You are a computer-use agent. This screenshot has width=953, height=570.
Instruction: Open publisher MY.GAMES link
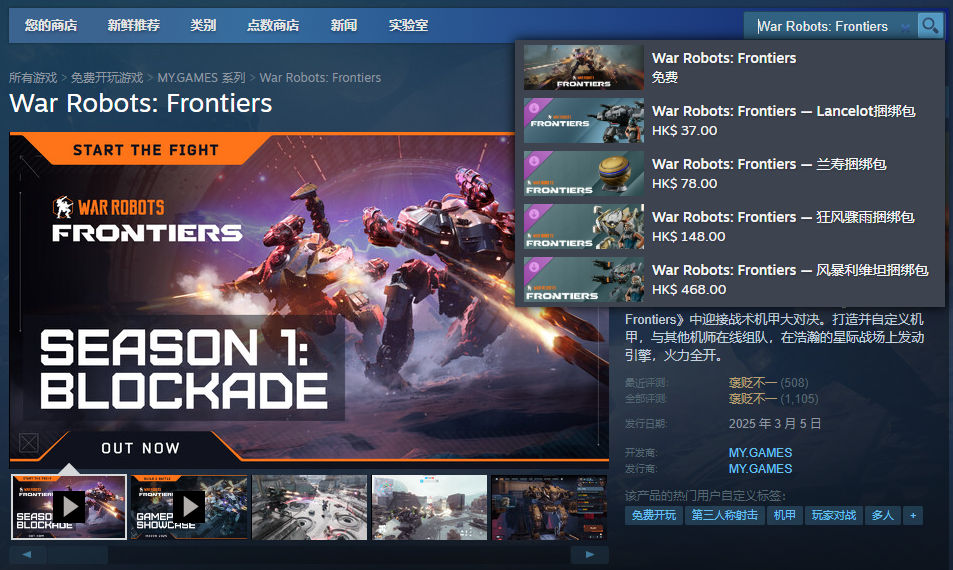coord(760,469)
